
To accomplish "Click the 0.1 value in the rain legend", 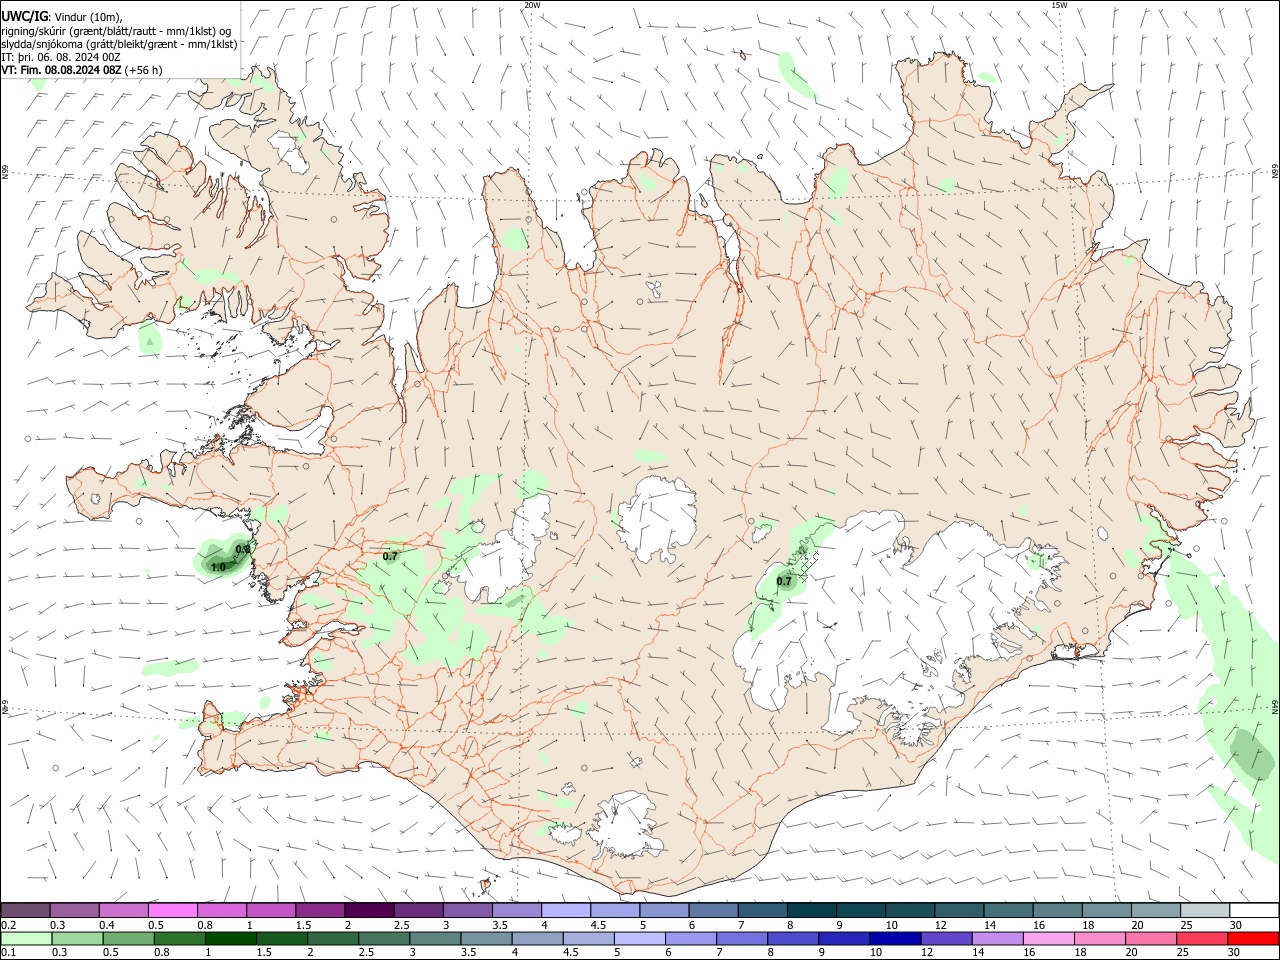I will [x=9, y=953].
